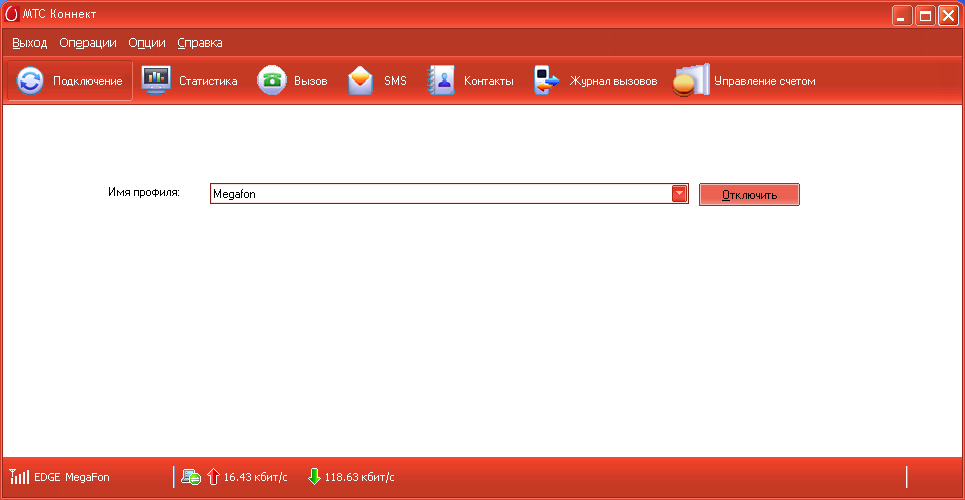Open the Статистика monitor chart icon
965x500 pixels.
[156, 81]
